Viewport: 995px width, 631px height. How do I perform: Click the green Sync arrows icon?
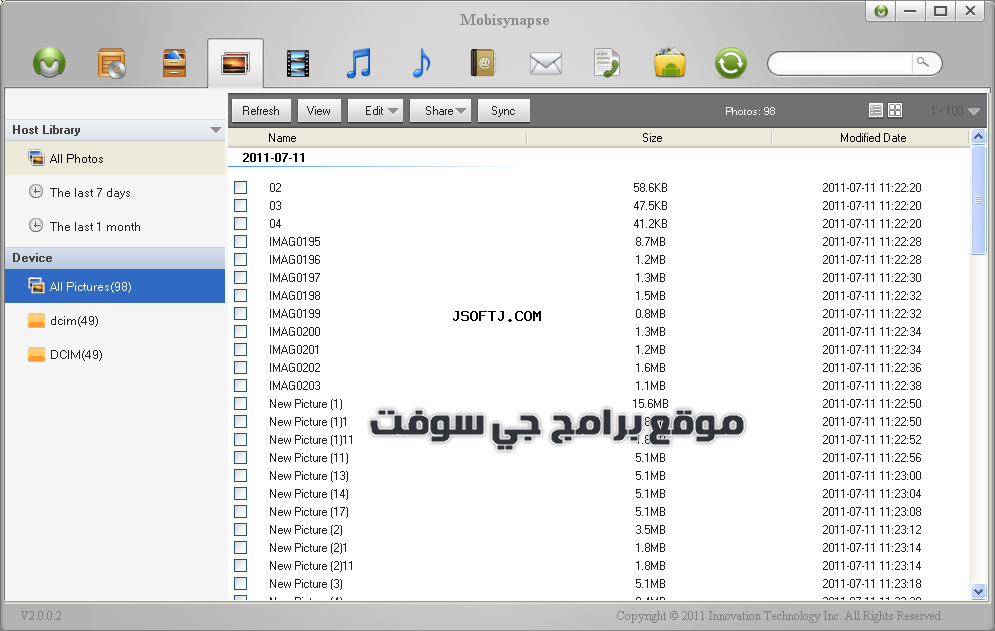730,63
